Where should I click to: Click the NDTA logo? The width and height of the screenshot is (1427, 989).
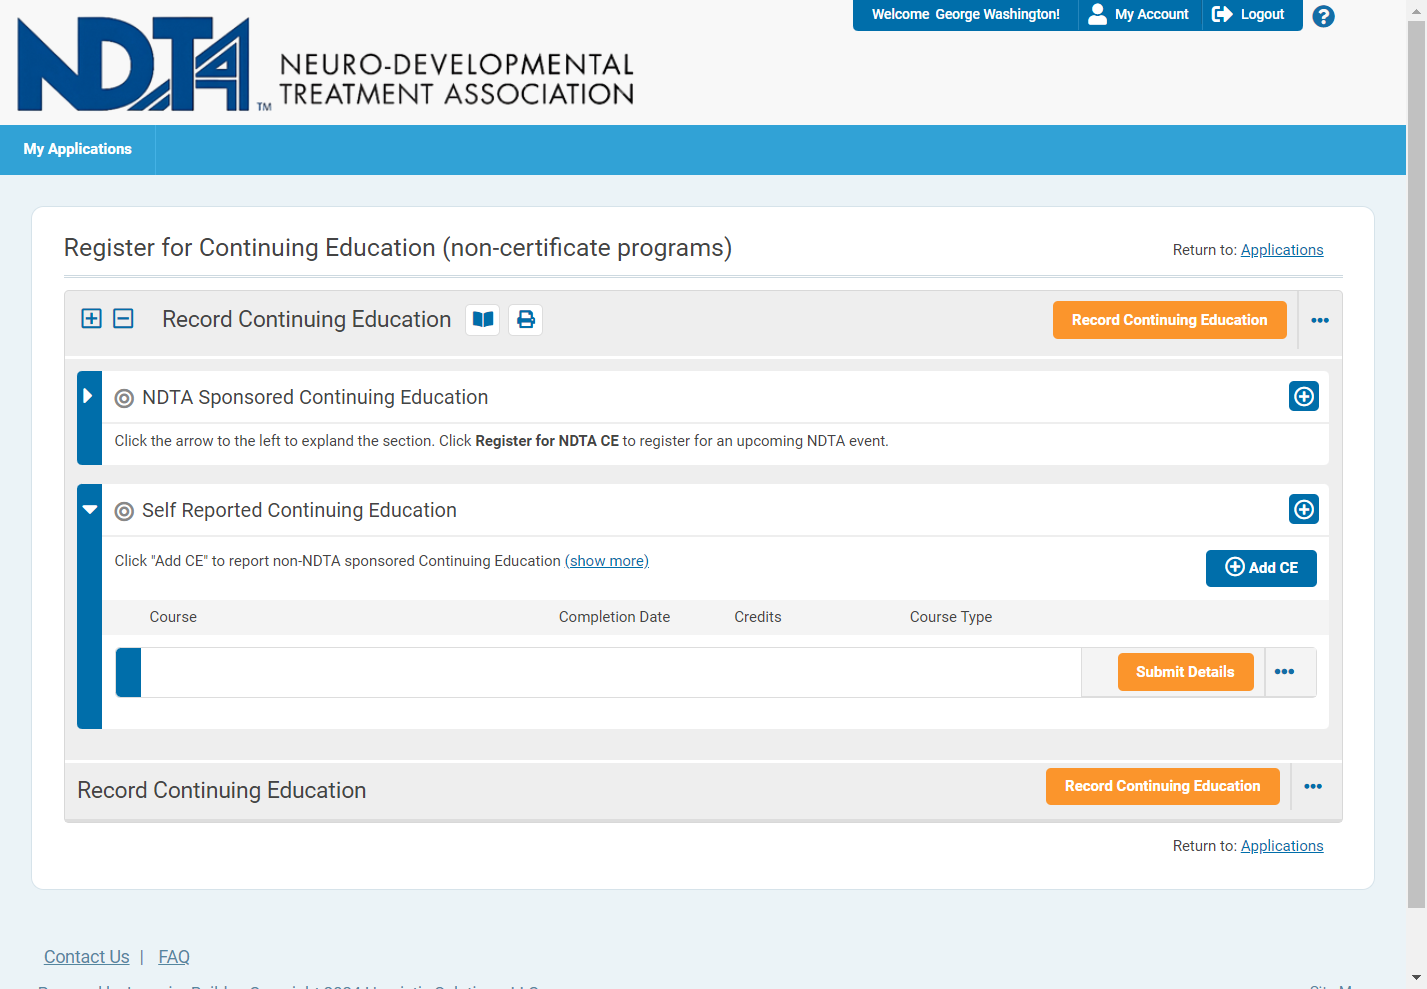click(326, 64)
